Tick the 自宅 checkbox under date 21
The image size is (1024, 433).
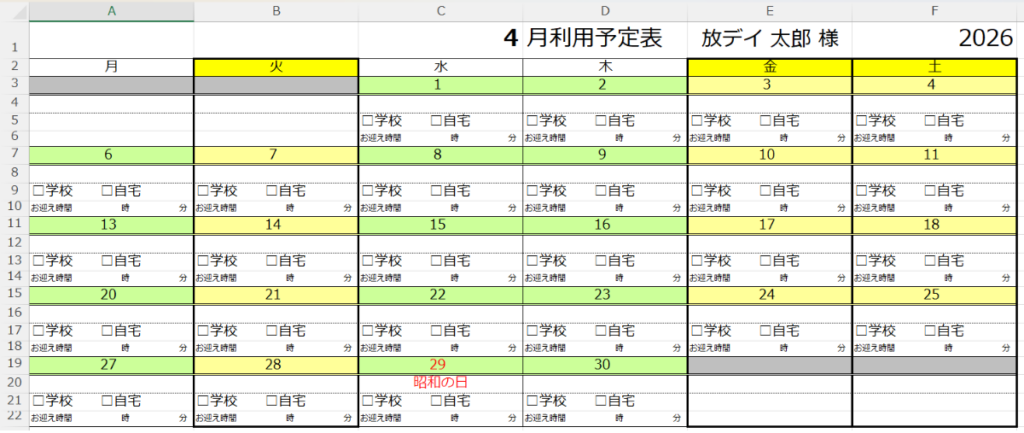[272, 331]
